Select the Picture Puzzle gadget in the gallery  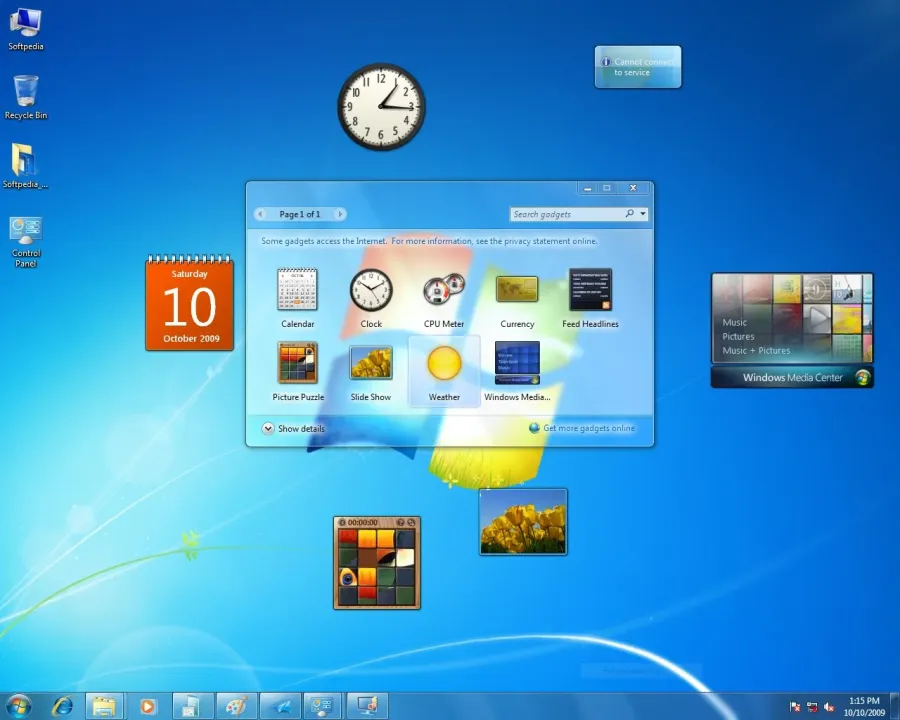[298, 371]
